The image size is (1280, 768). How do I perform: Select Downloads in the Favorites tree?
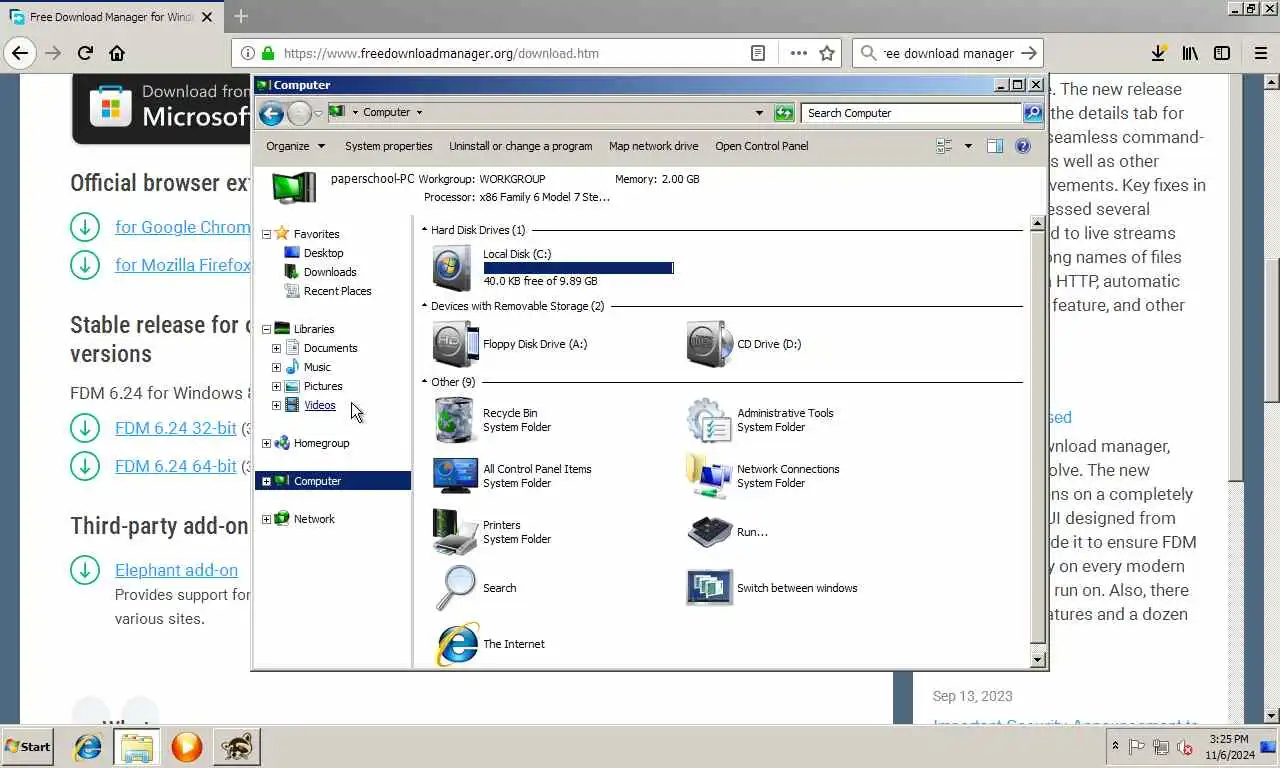(330, 272)
